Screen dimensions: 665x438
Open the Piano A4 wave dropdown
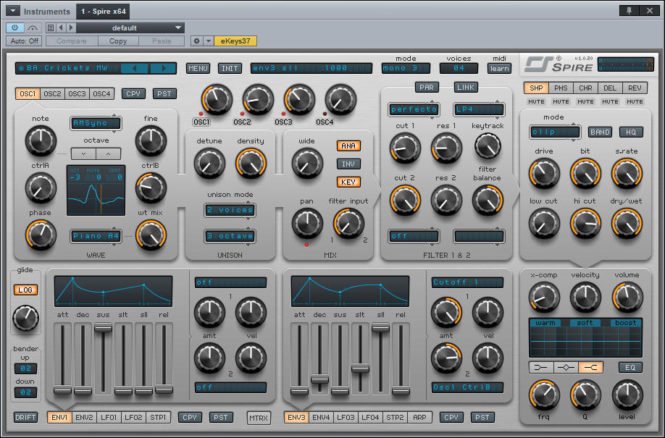95,236
